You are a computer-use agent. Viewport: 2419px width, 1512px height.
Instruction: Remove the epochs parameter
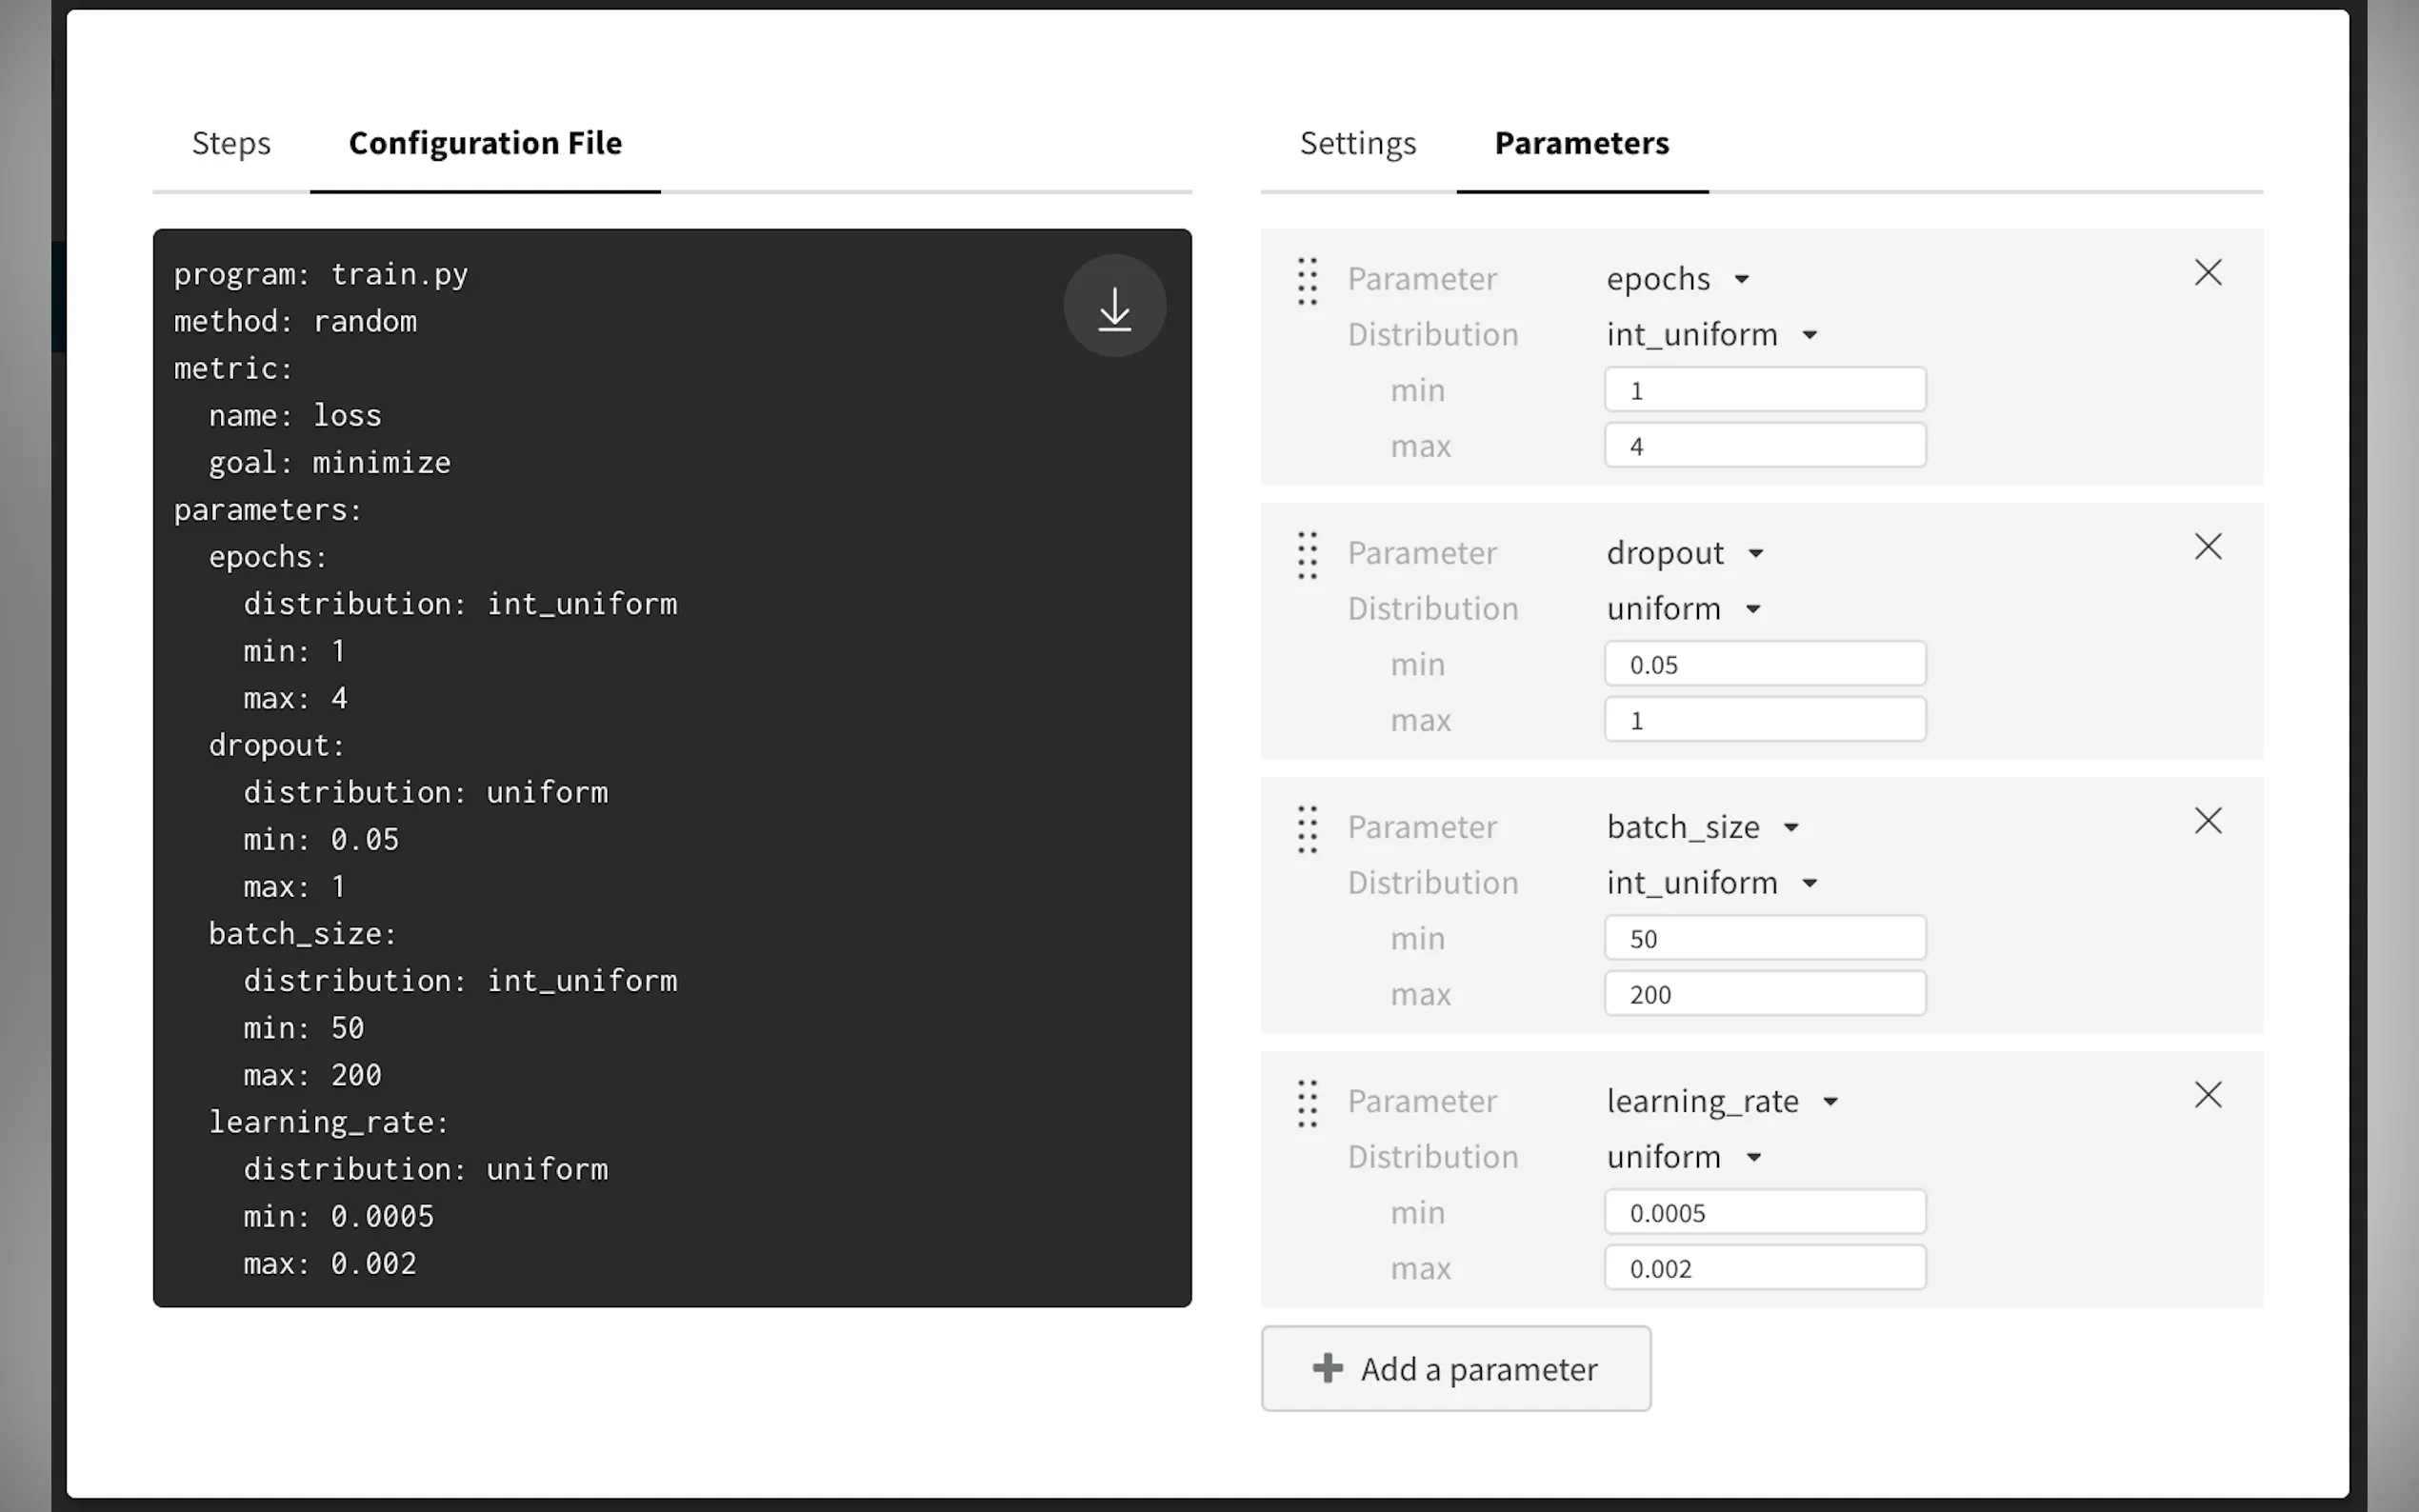2207,273
